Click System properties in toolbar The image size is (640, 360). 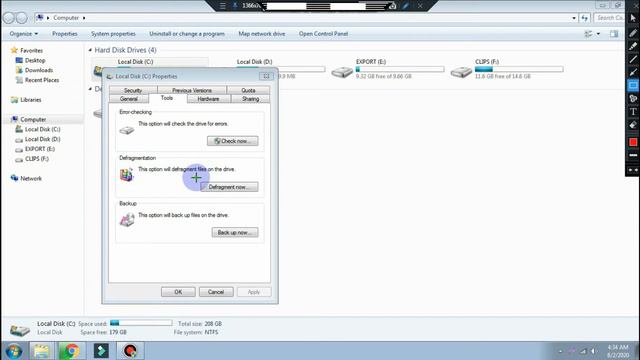point(113,34)
